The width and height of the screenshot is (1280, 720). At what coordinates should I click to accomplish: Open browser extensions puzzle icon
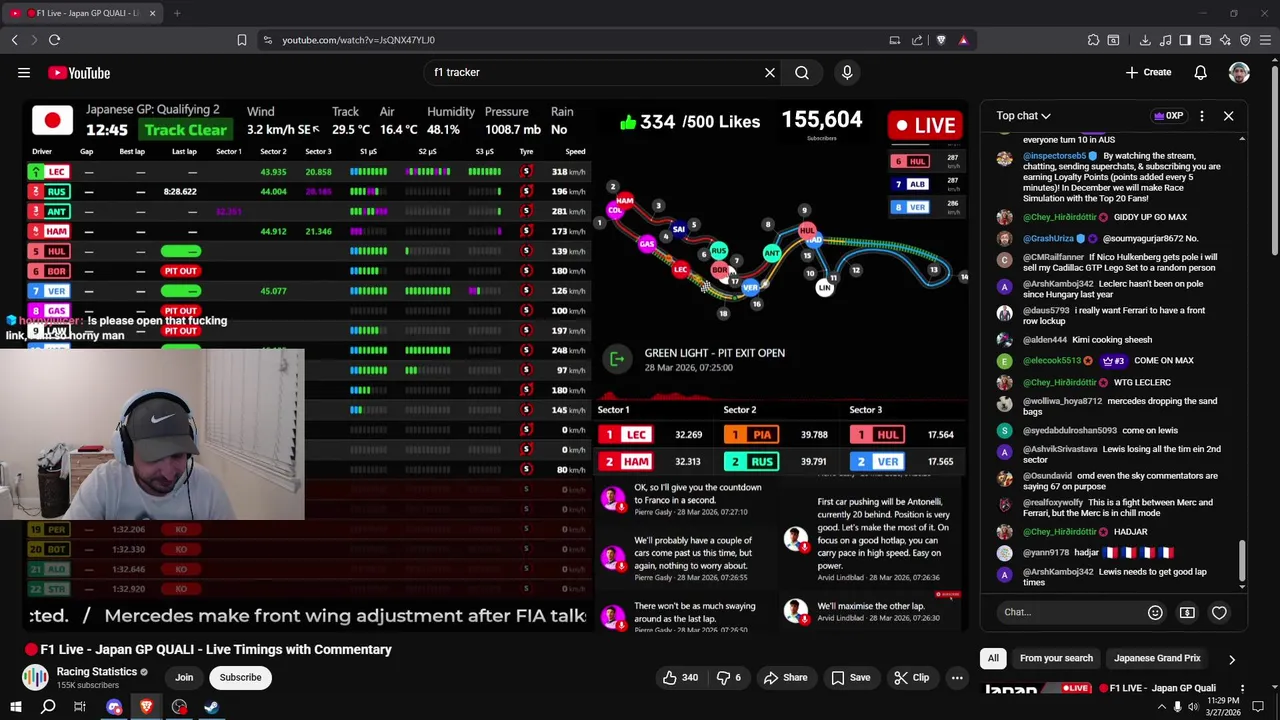coord(1093,40)
